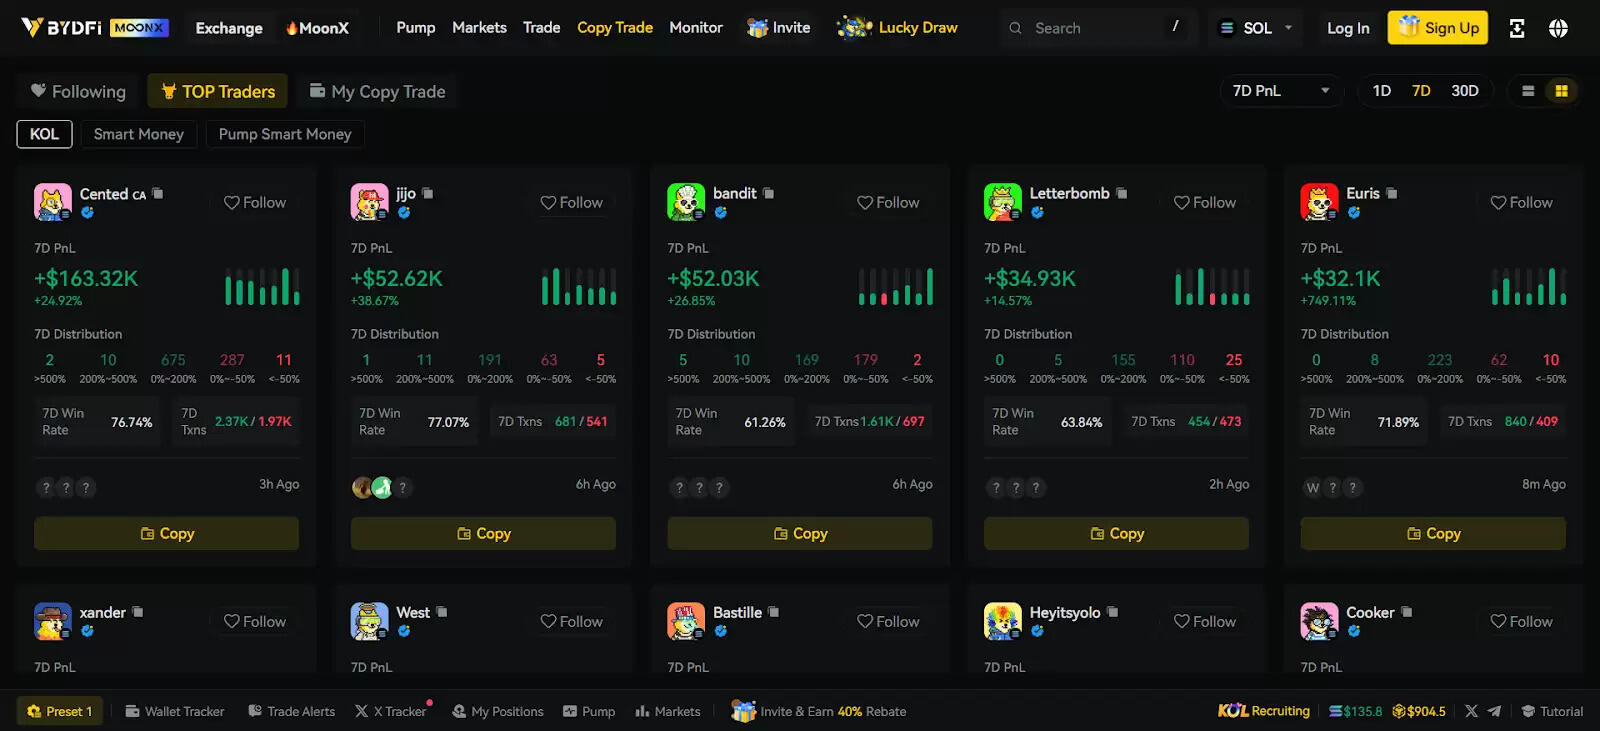Switch to list view layout icon
Image resolution: width=1600 pixels, height=731 pixels.
[1528, 91]
